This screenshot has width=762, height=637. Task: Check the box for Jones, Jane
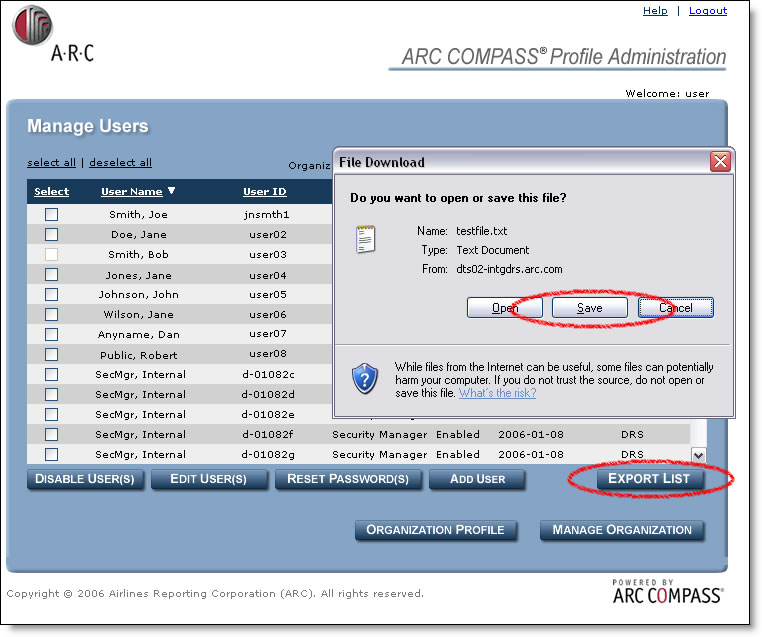pyautogui.click(x=52, y=275)
